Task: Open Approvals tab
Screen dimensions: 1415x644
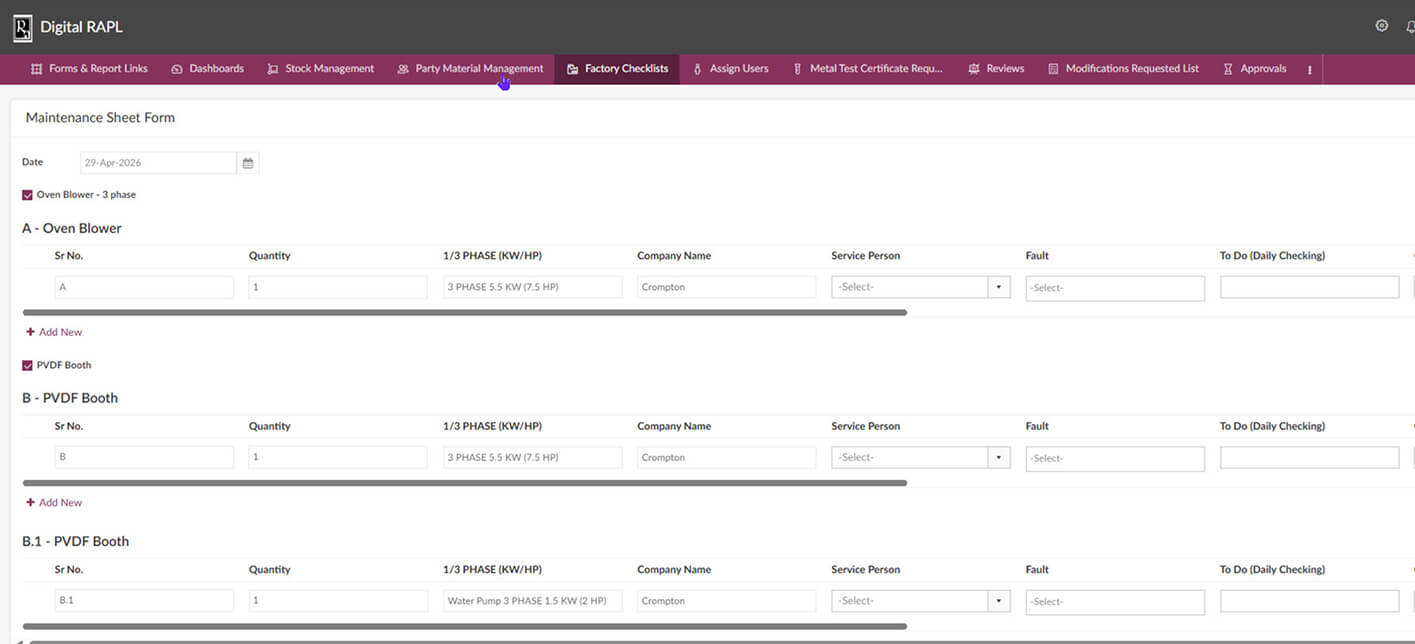Action: coord(1254,69)
